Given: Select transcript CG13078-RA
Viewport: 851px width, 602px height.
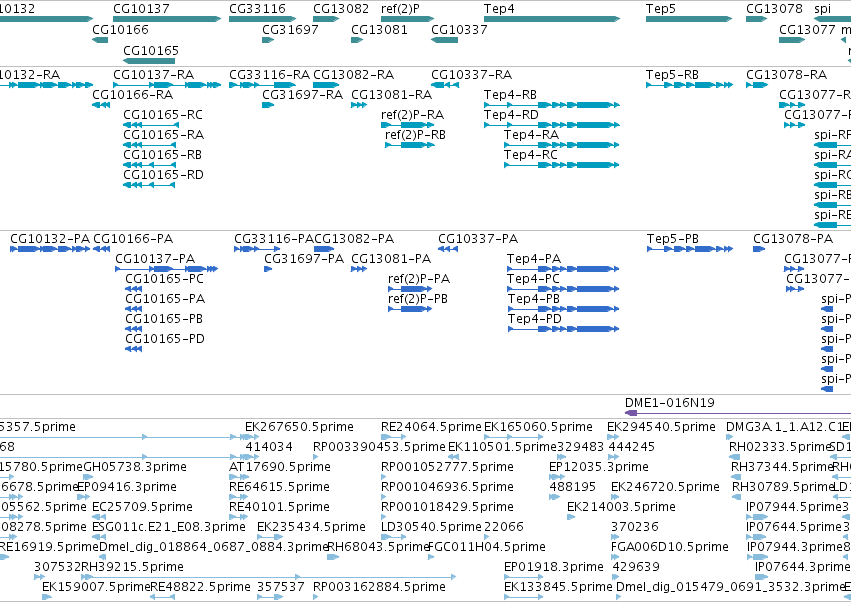Looking at the screenshot, I should pyautogui.click(x=787, y=74).
